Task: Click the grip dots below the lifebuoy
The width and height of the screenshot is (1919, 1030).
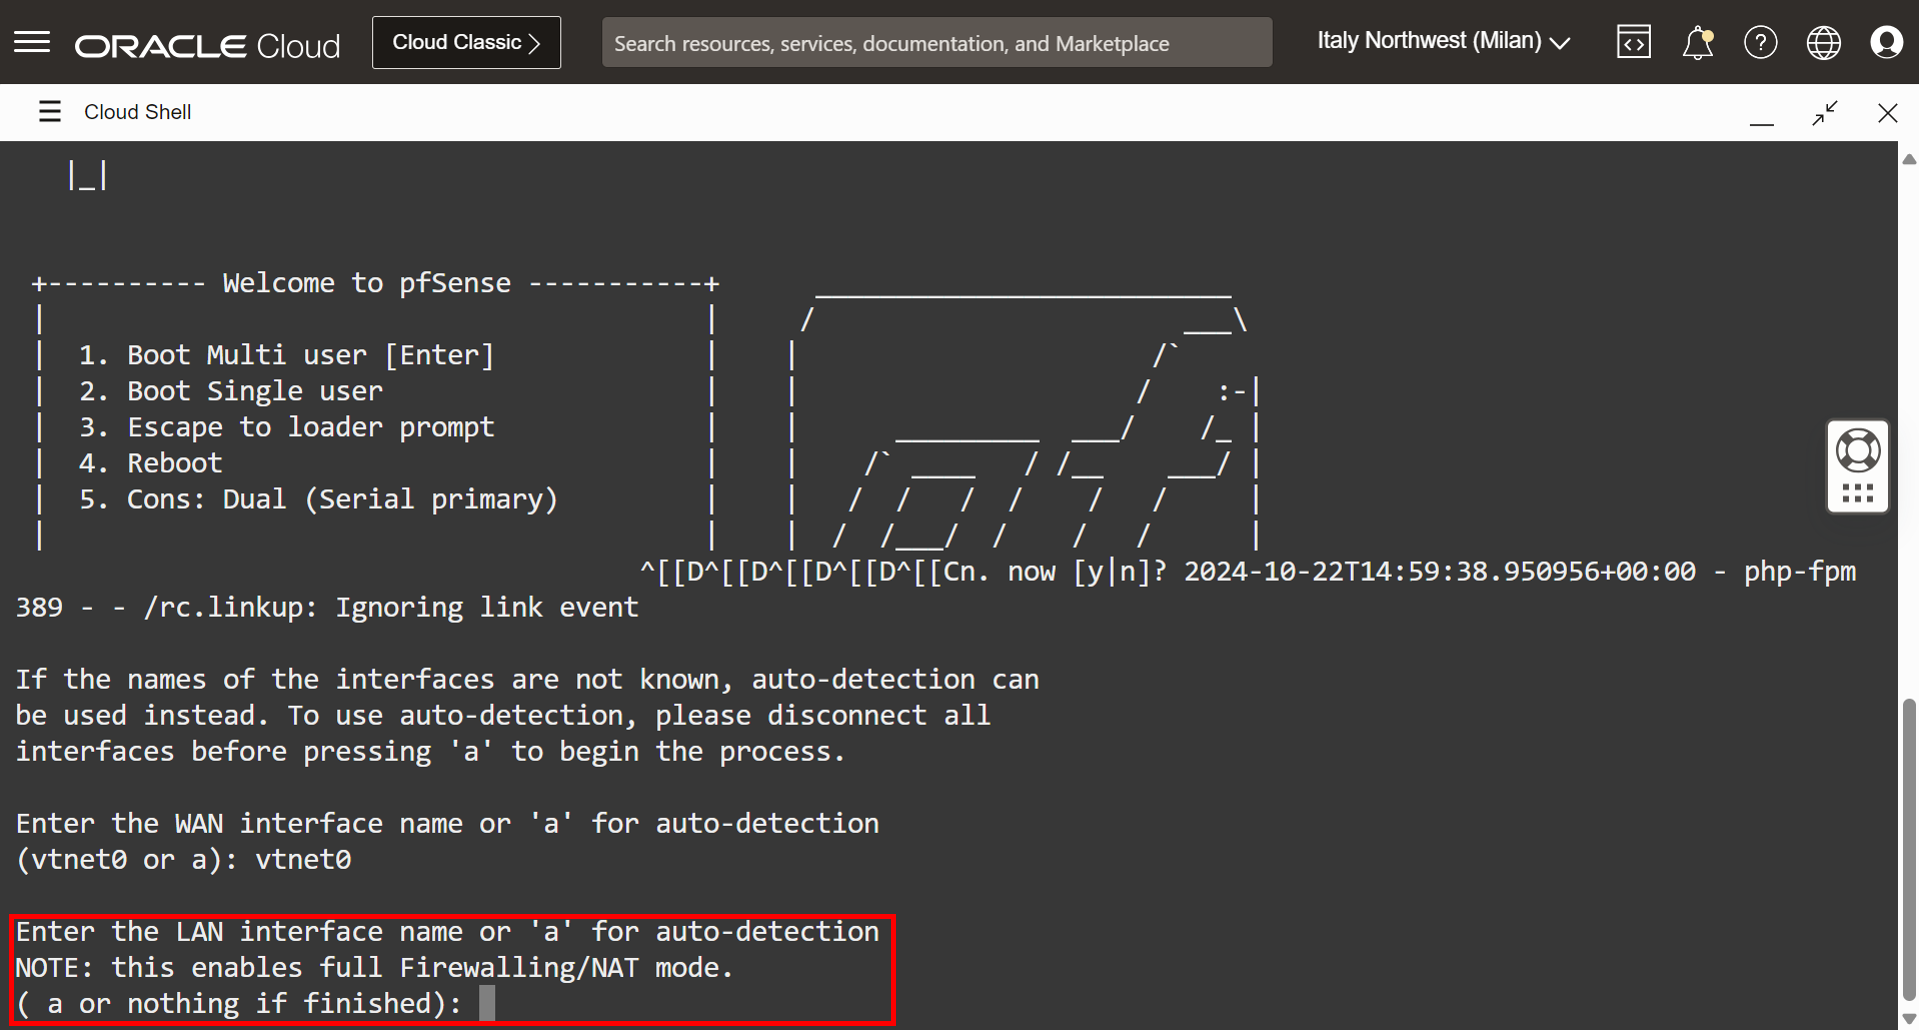Action: tap(1858, 493)
